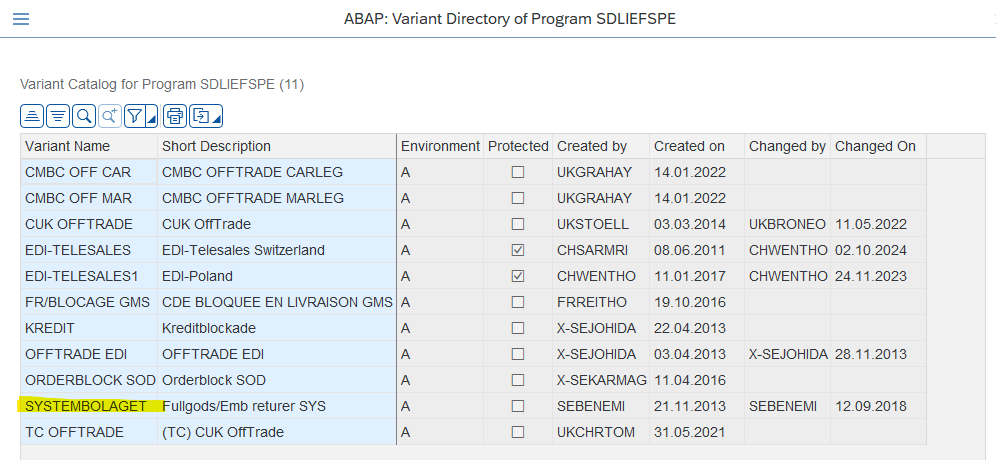Click the Find magnifier icon

click(x=84, y=115)
